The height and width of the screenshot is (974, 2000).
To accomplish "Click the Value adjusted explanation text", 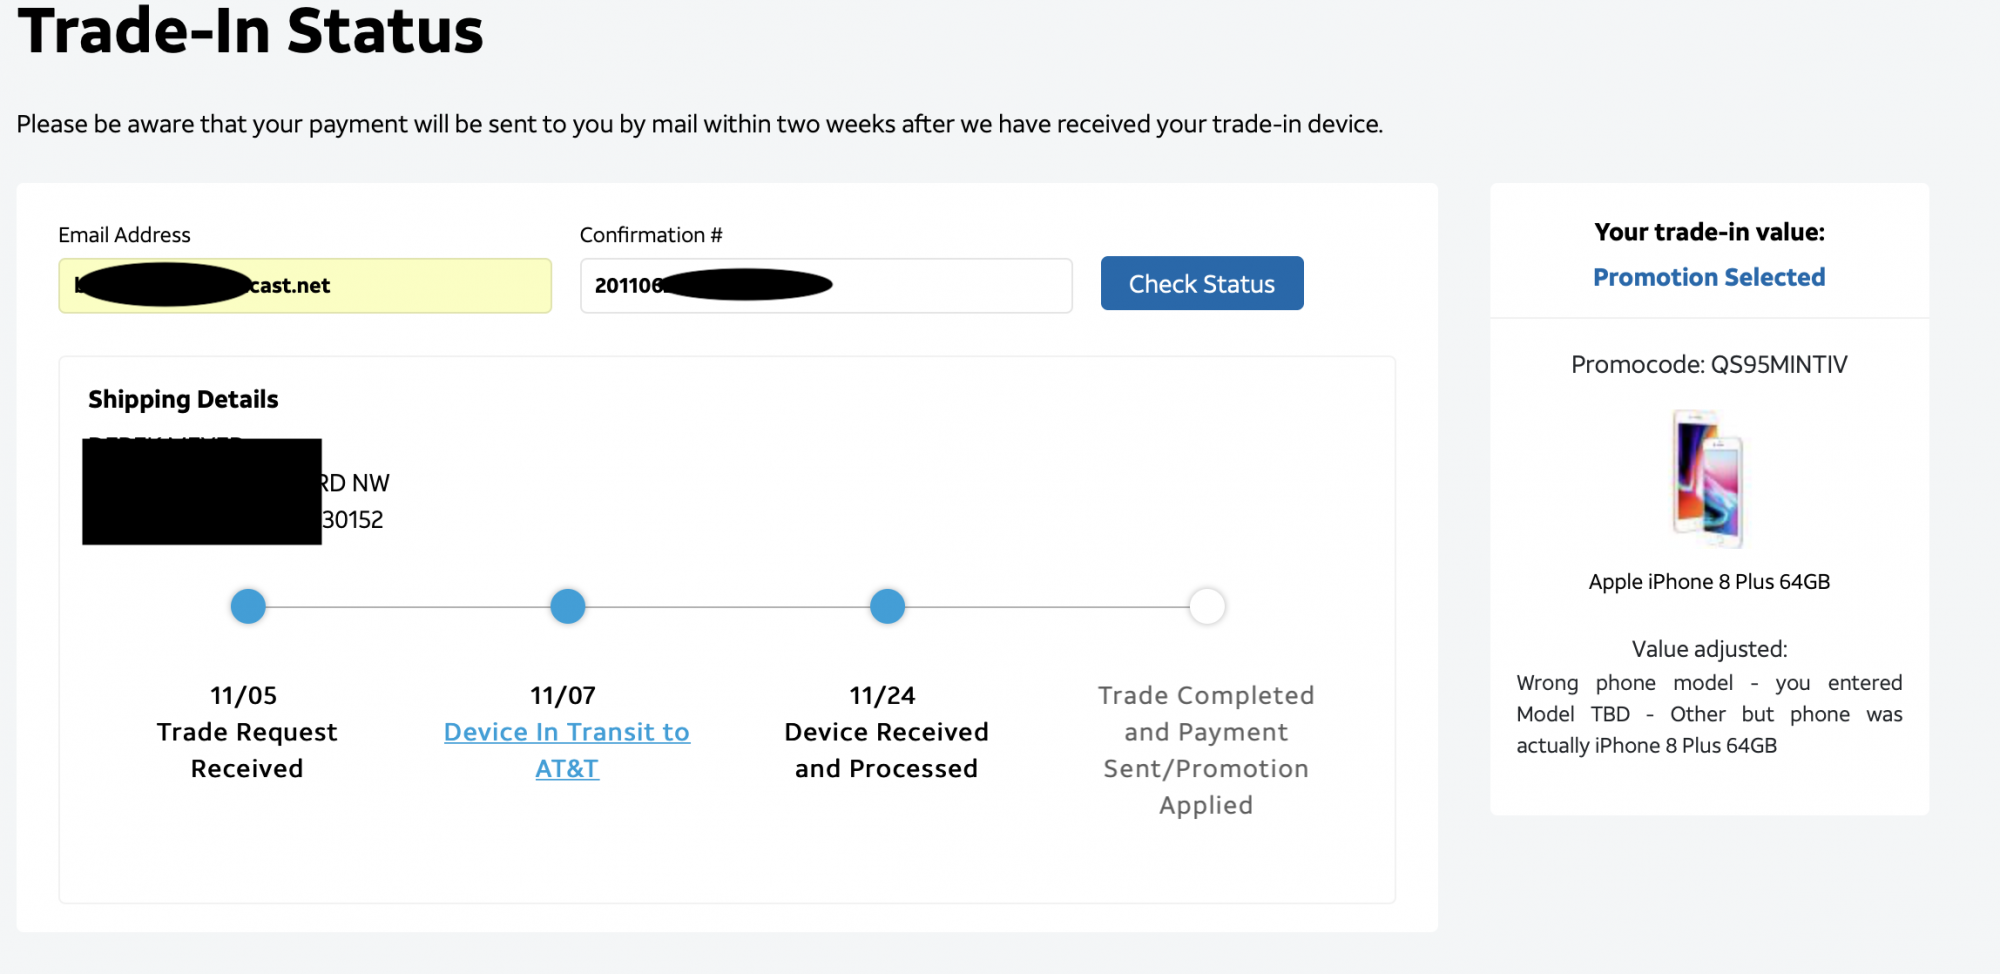I will pos(1708,714).
